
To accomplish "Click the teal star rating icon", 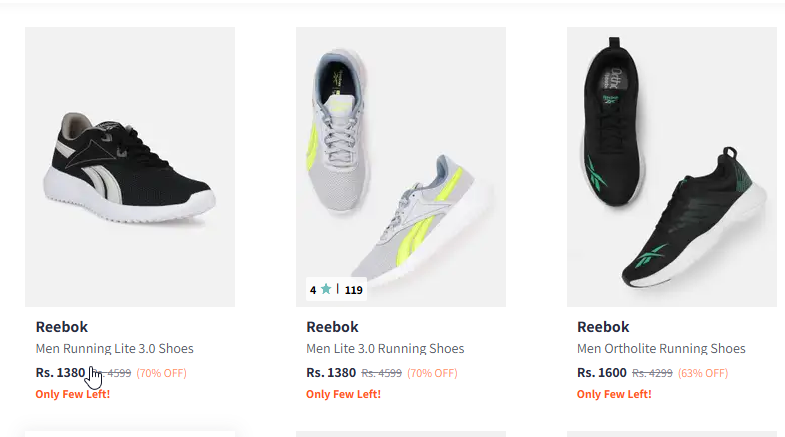I will [325, 290].
